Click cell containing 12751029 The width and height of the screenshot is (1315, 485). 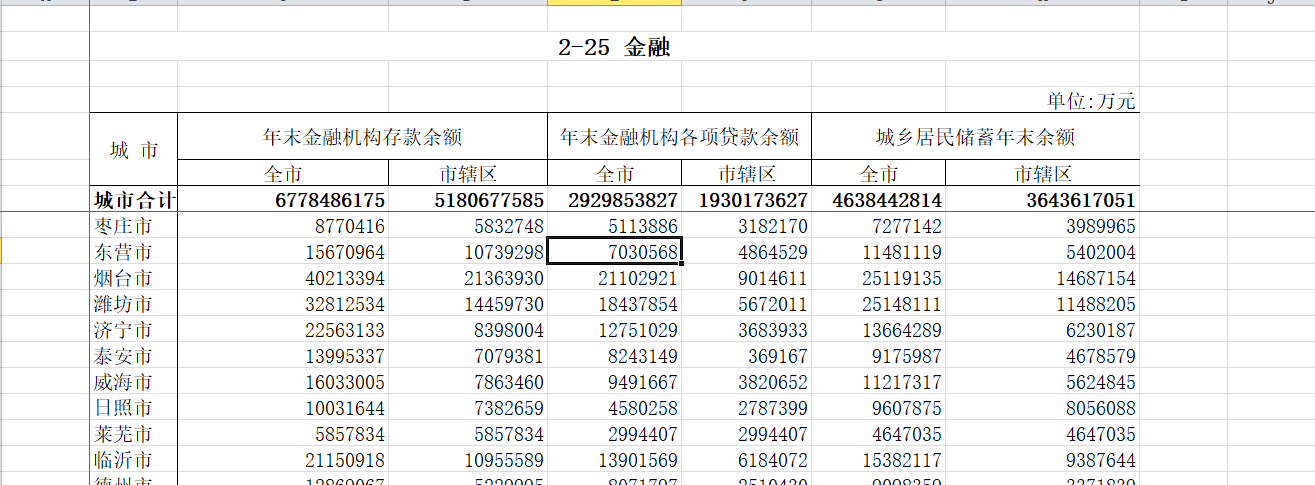coord(615,330)
